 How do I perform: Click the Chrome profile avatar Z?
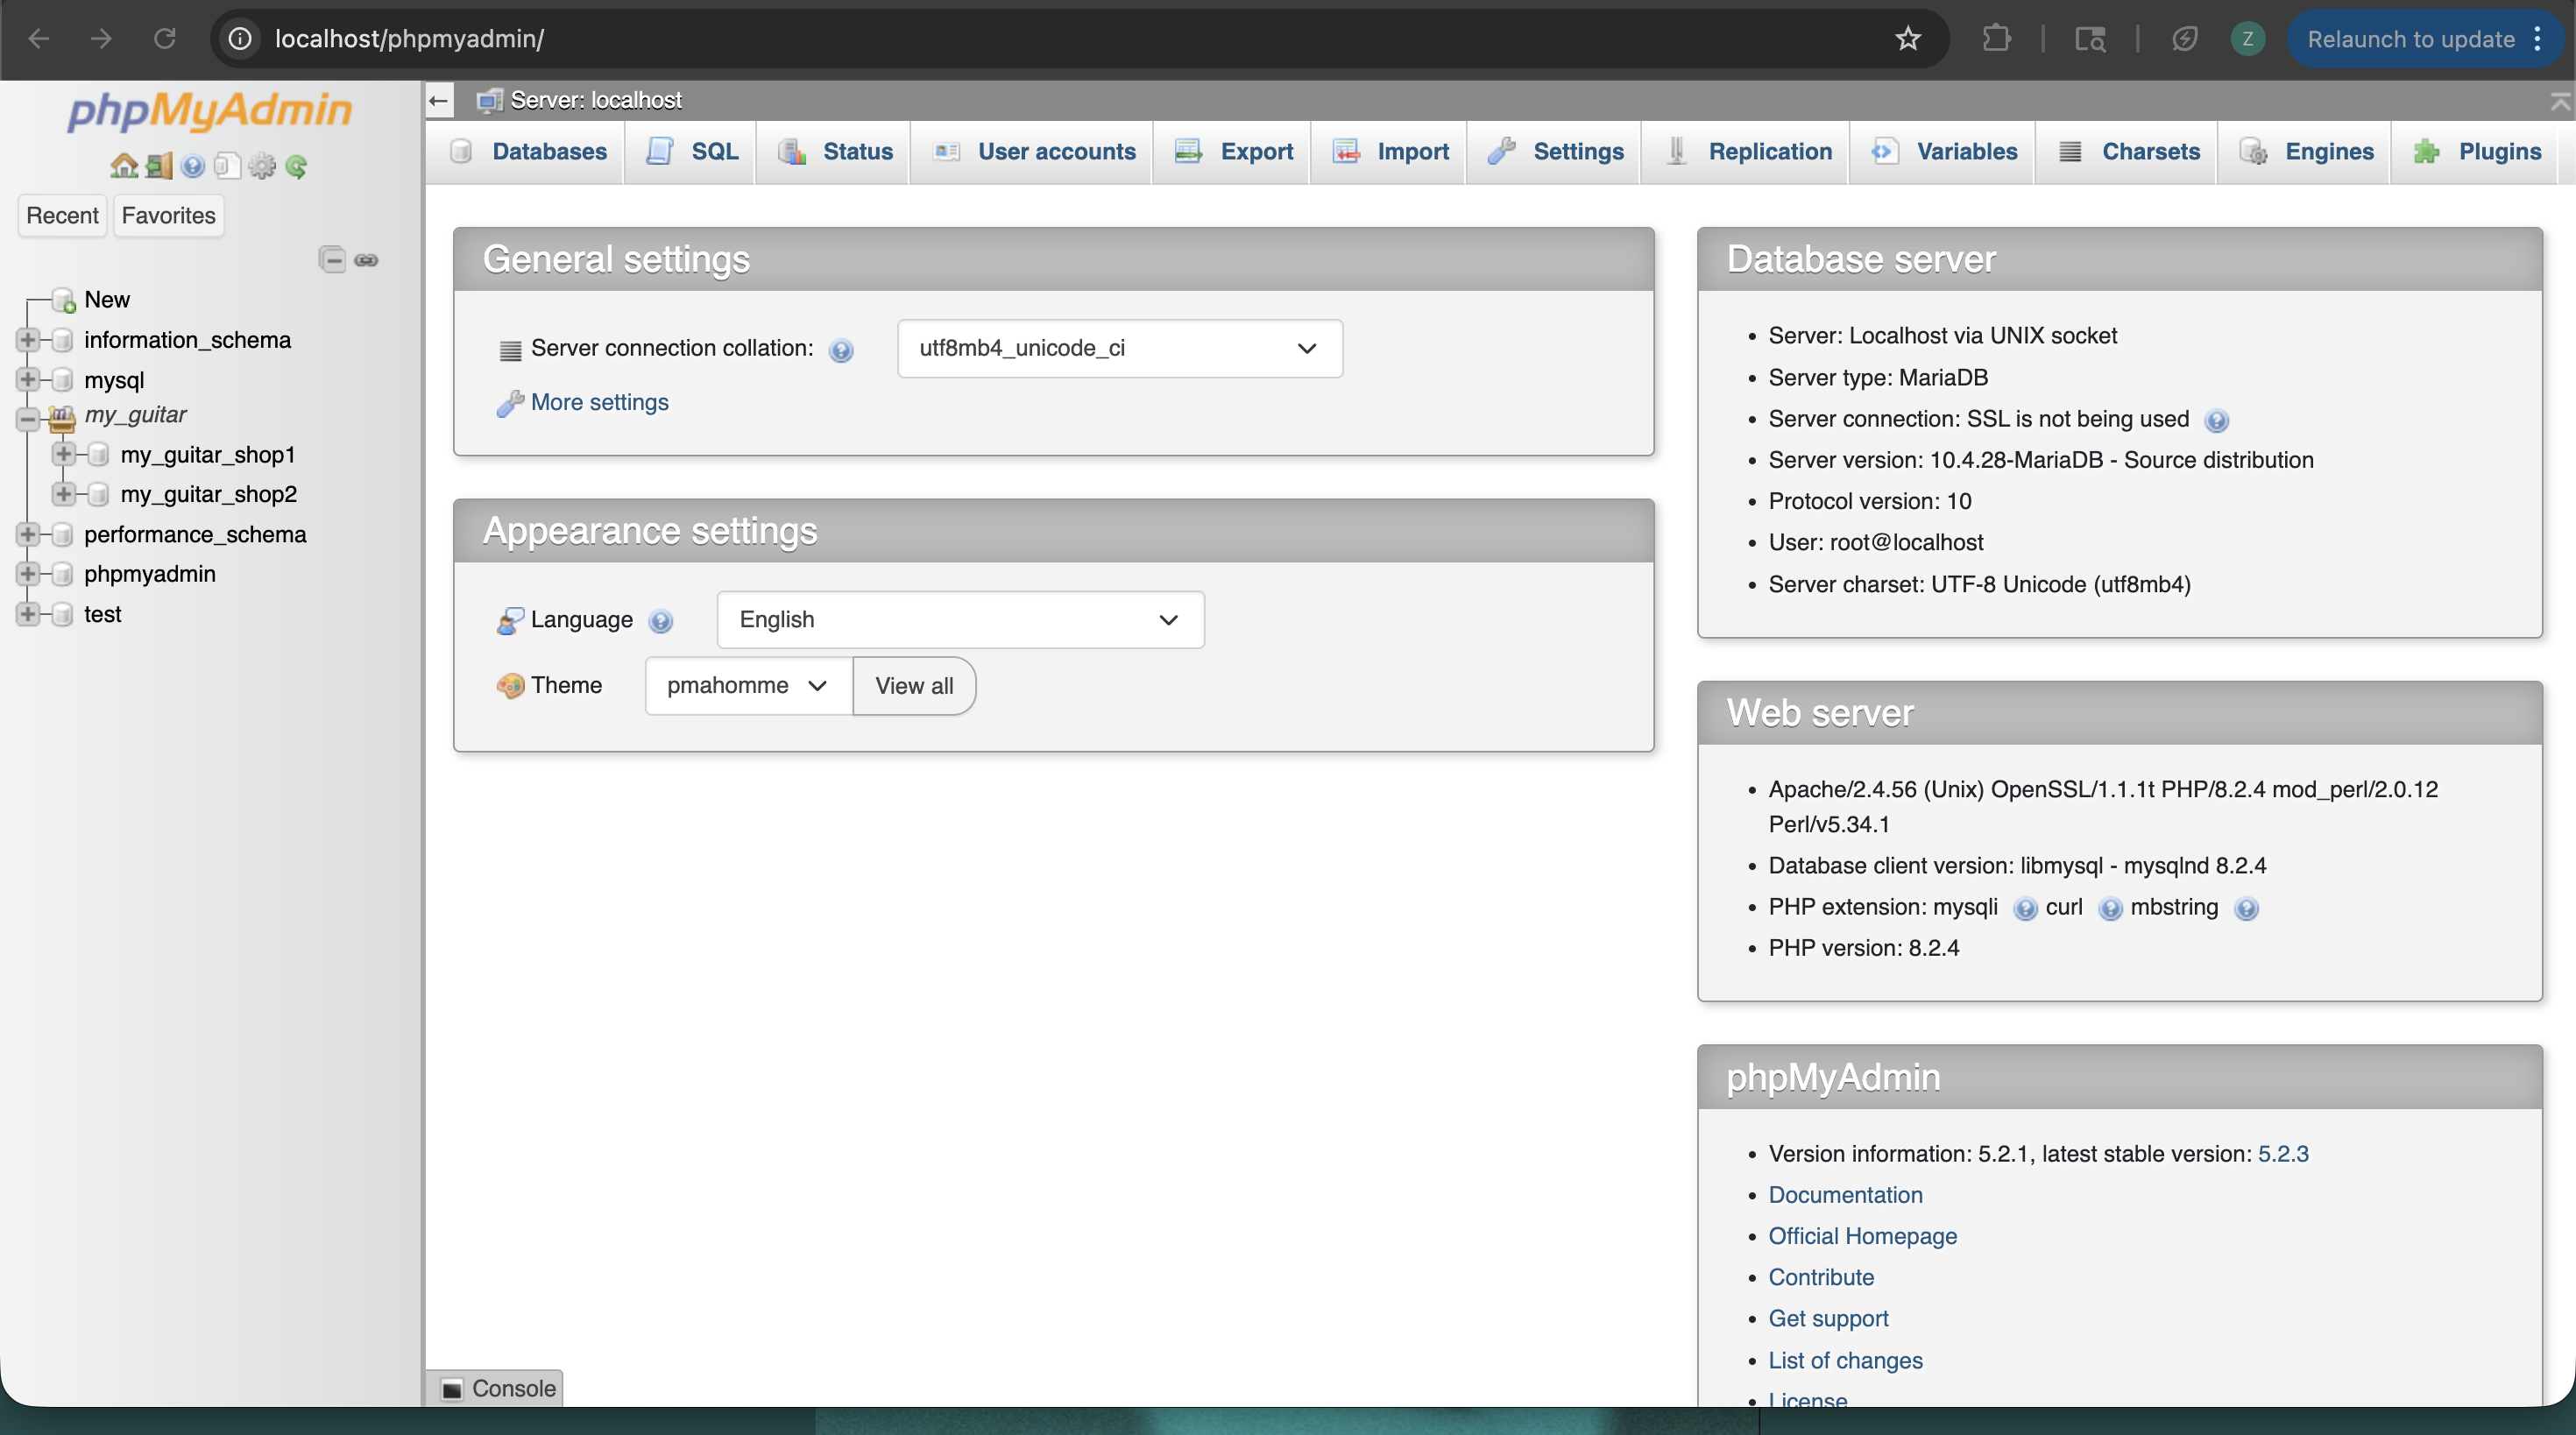coord(2247,39)
